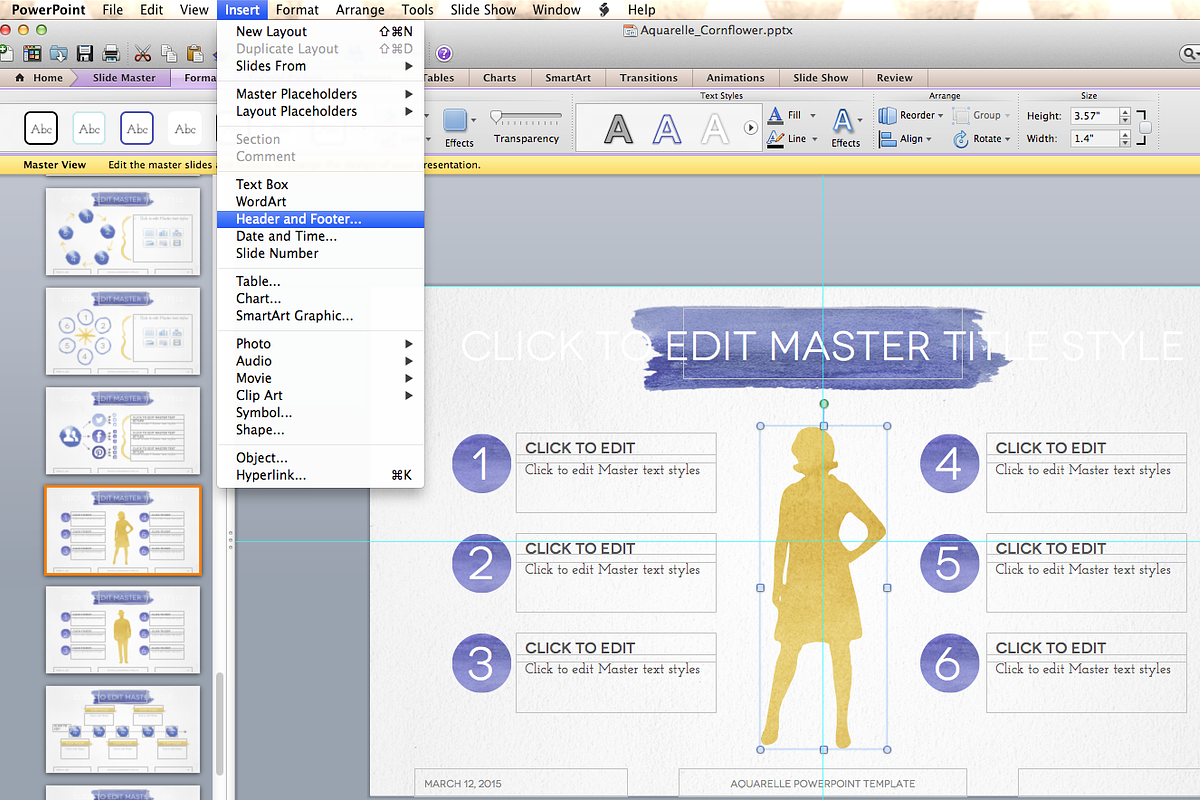Open the script menu icon in menu bar
Screen dimensions: 1200x800
pos(604,10)
